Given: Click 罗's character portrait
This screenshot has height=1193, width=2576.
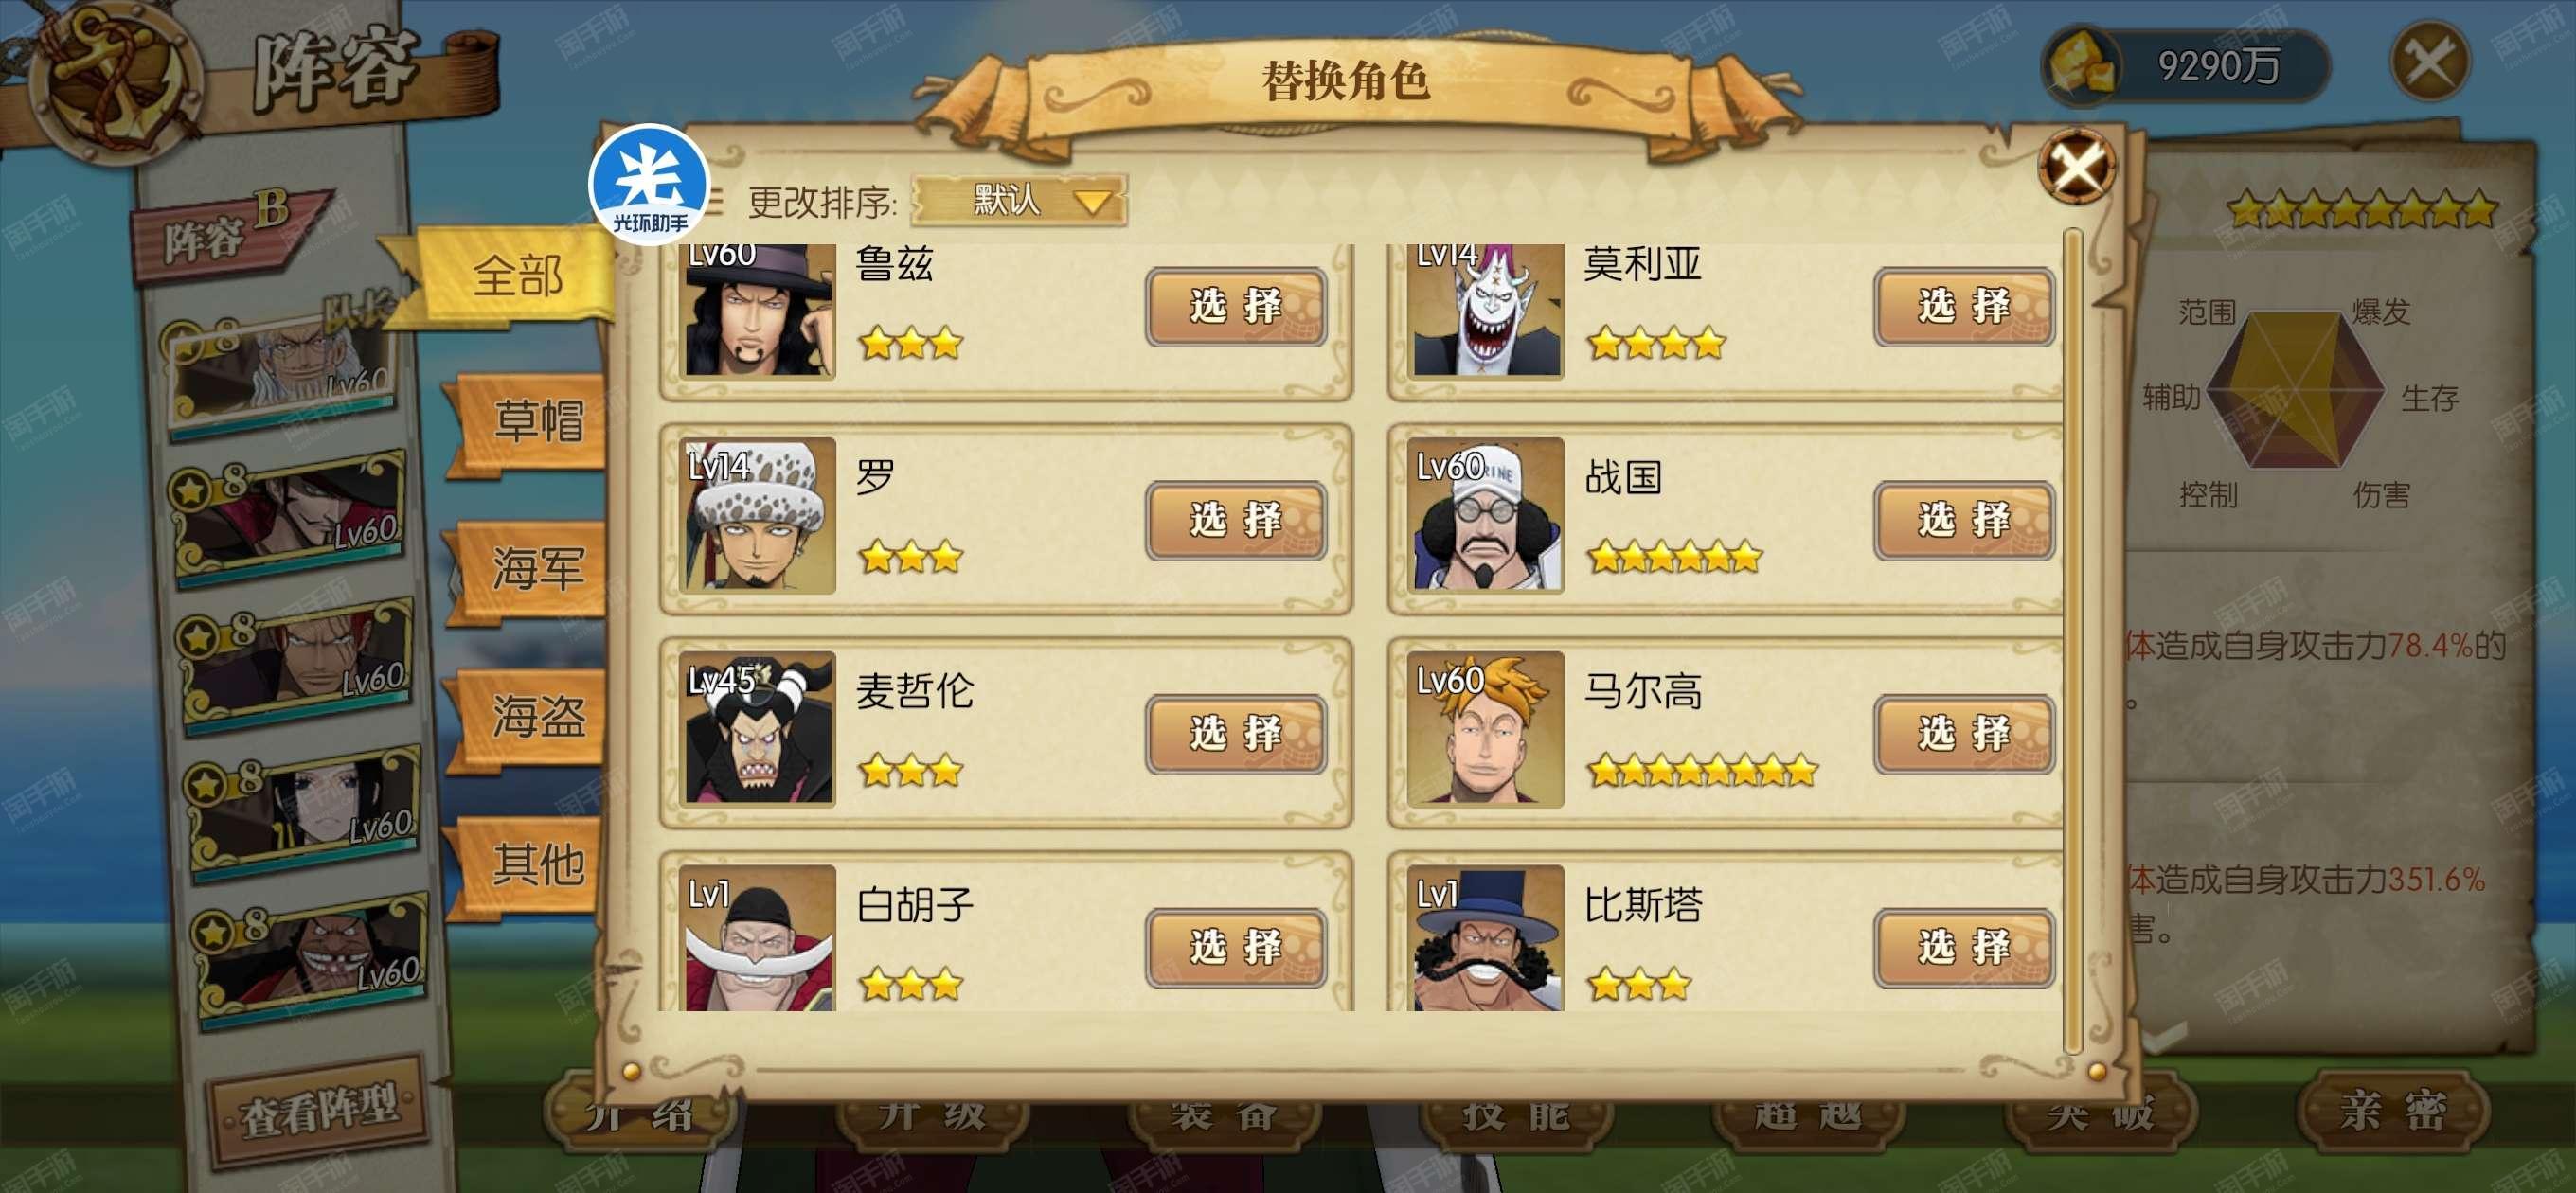Looking at the screenshot, I should coord(758,516).
